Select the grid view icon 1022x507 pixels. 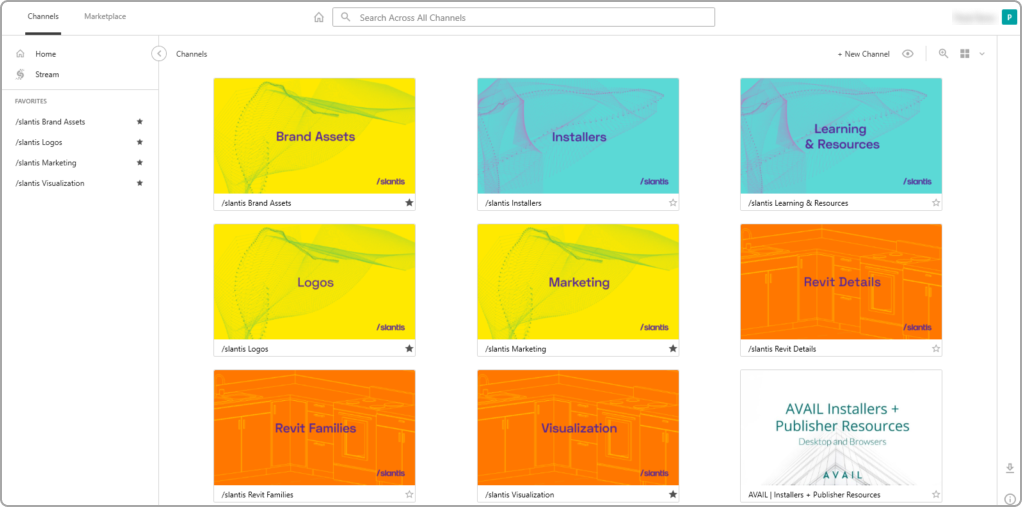tap(965, 53)
